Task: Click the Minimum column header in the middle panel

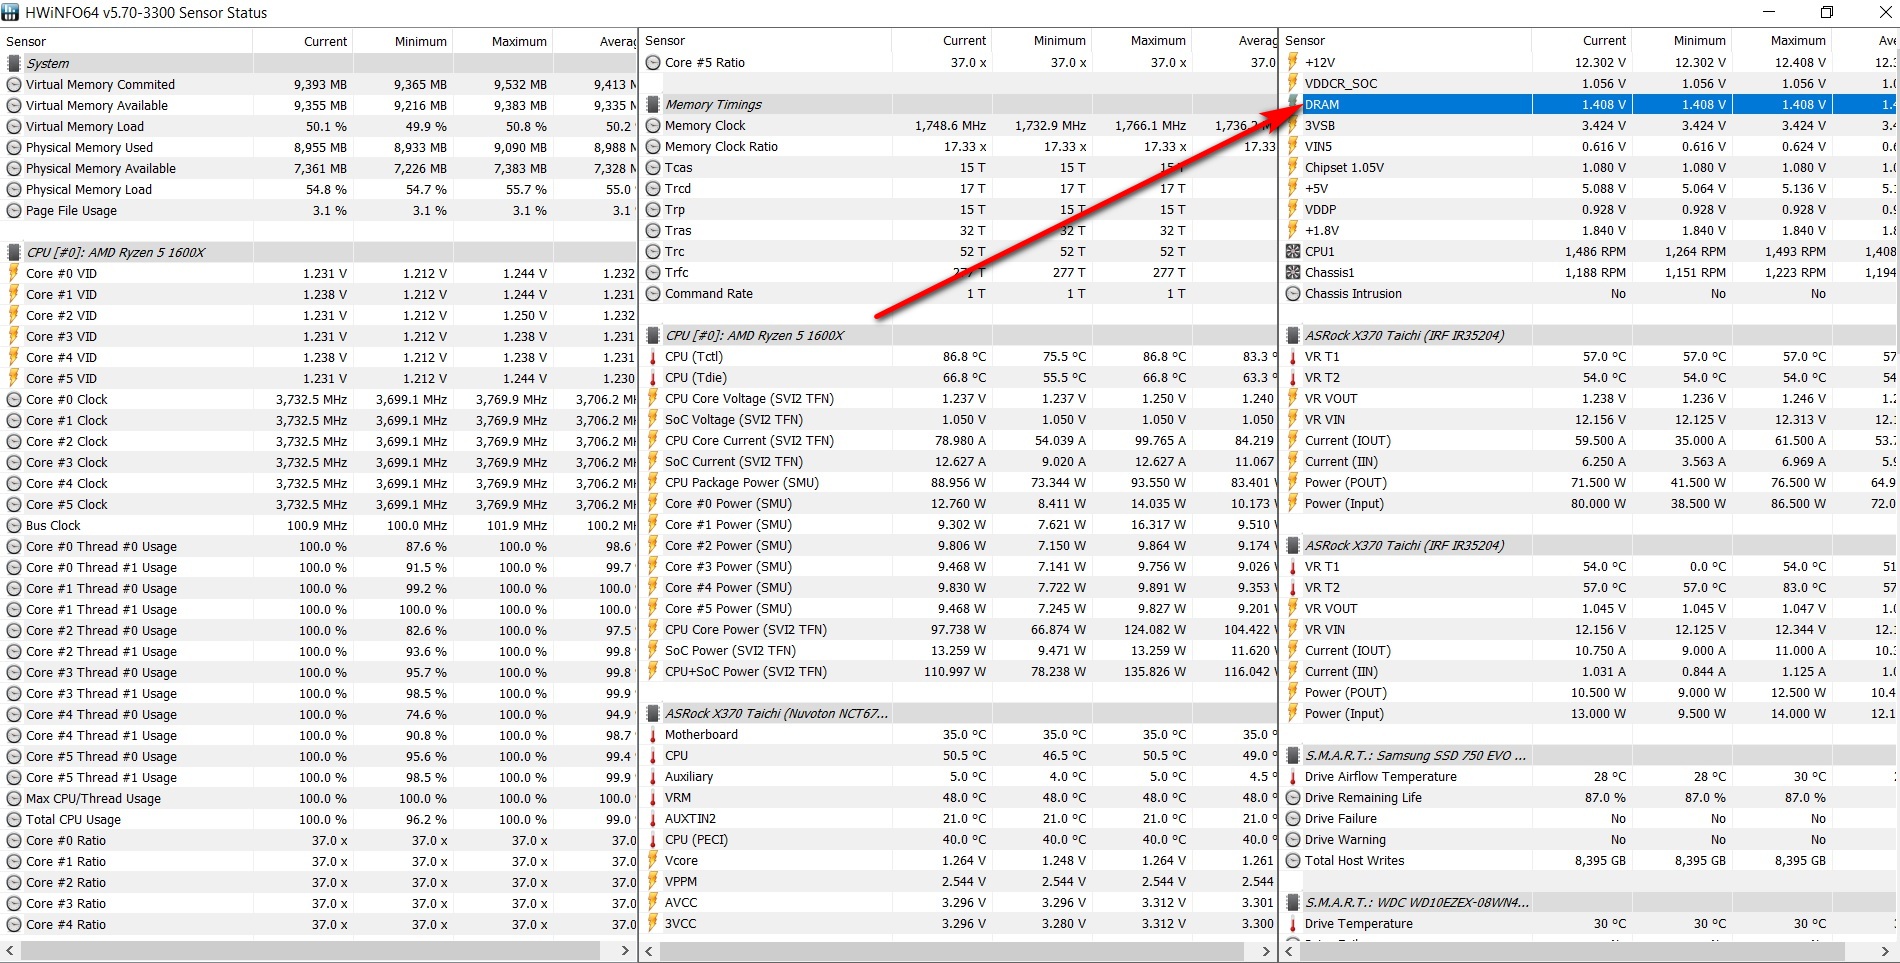Action: pos(1041,41)
